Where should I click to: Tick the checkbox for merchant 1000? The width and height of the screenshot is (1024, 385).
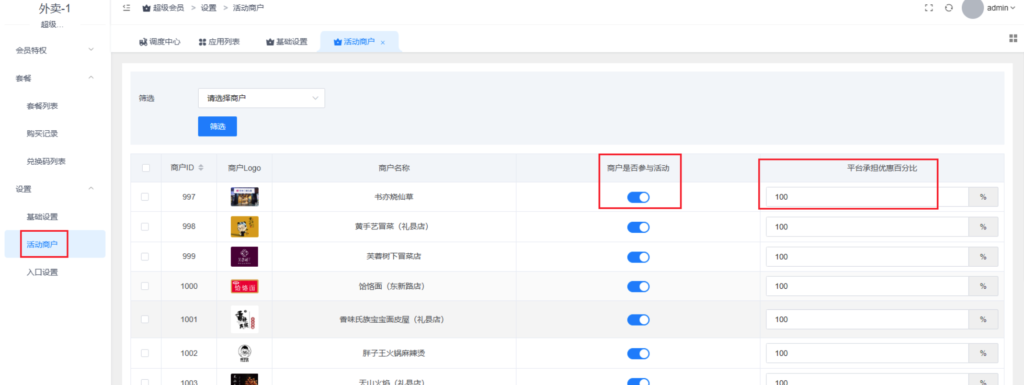pos(145,286)
